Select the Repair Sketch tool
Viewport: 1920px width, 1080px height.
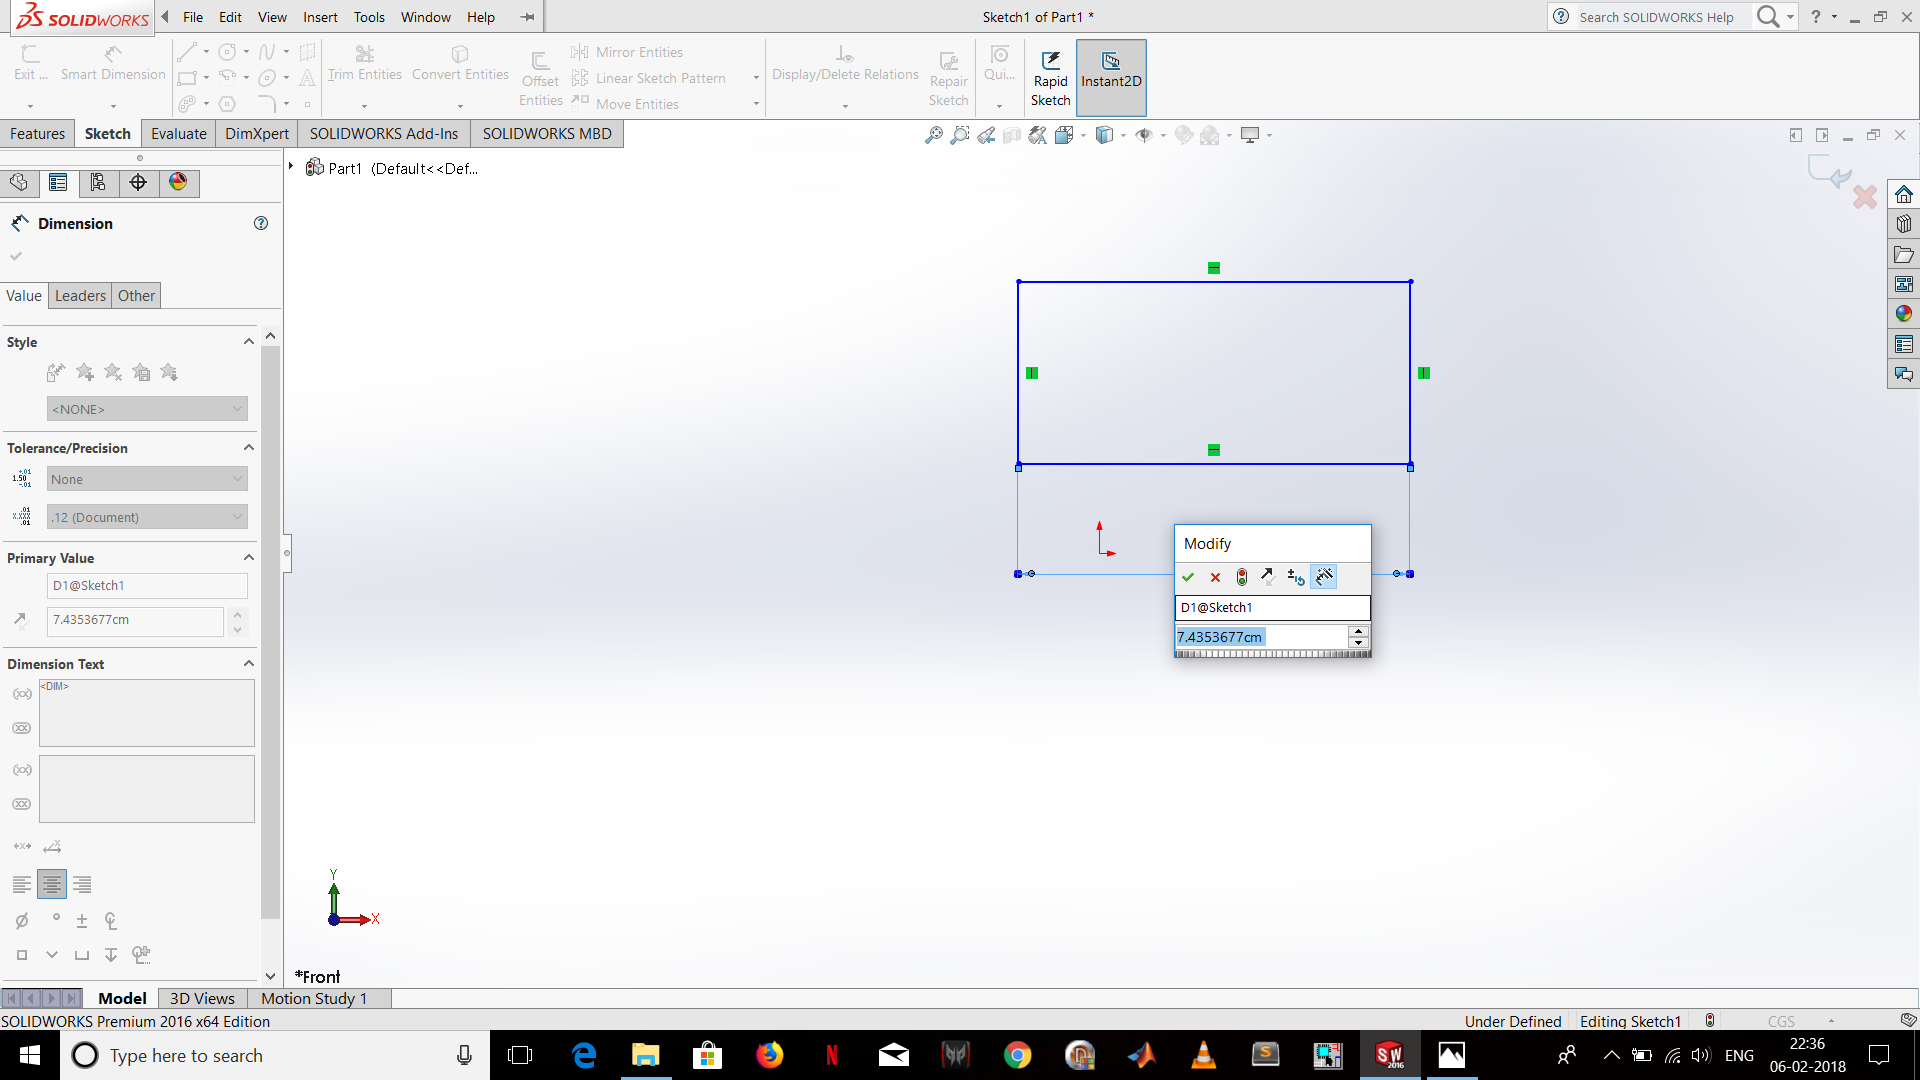click(x=948, y=75)
